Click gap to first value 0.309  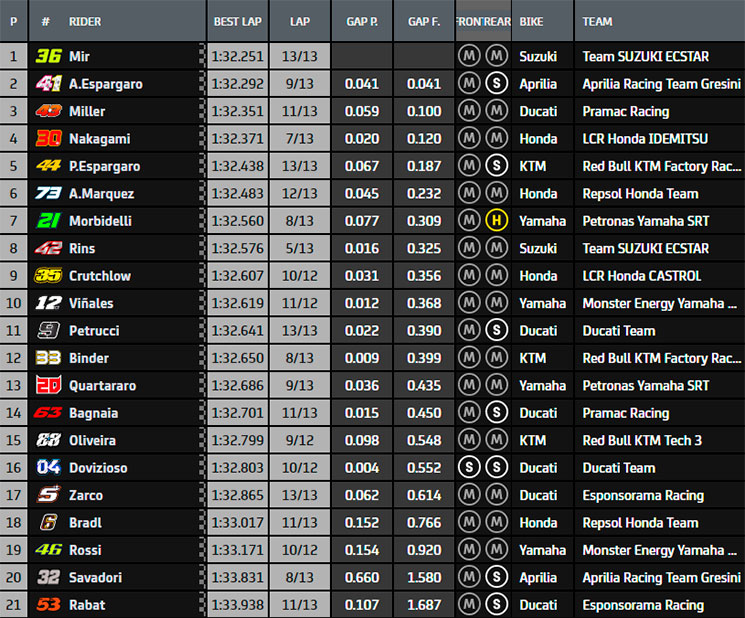(x=424, y=221)
